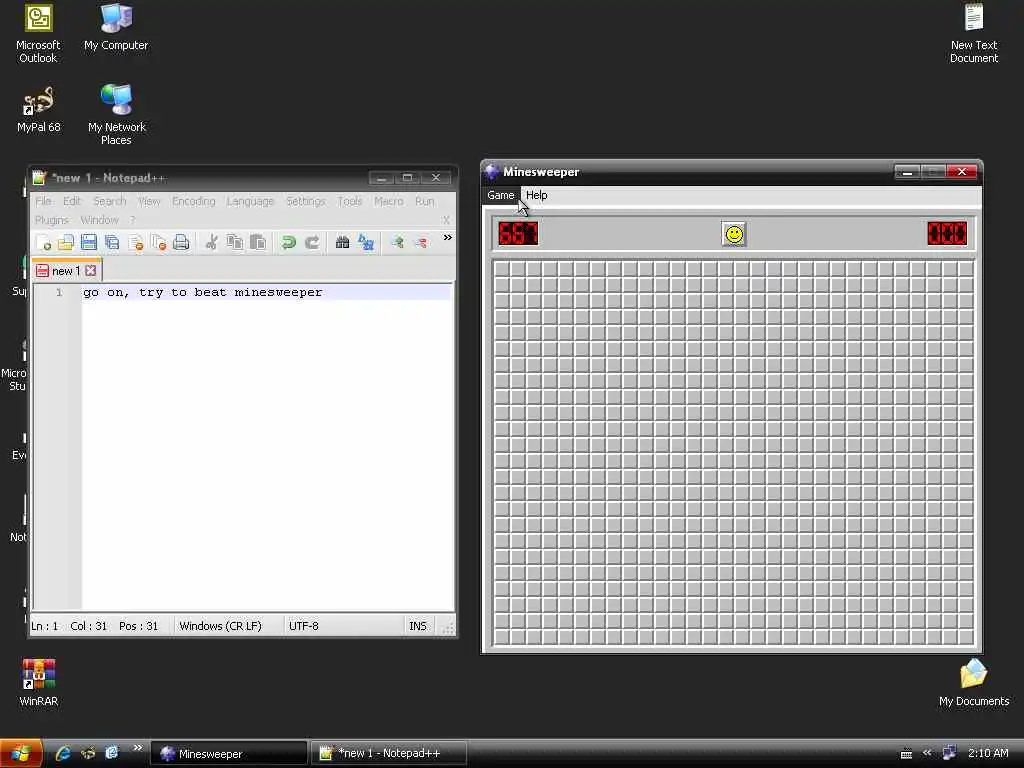Select the Microsoft Outlook desktop icon
Image resolution: width=1024 pixels, height=768 pixels.
click(38, 33)
